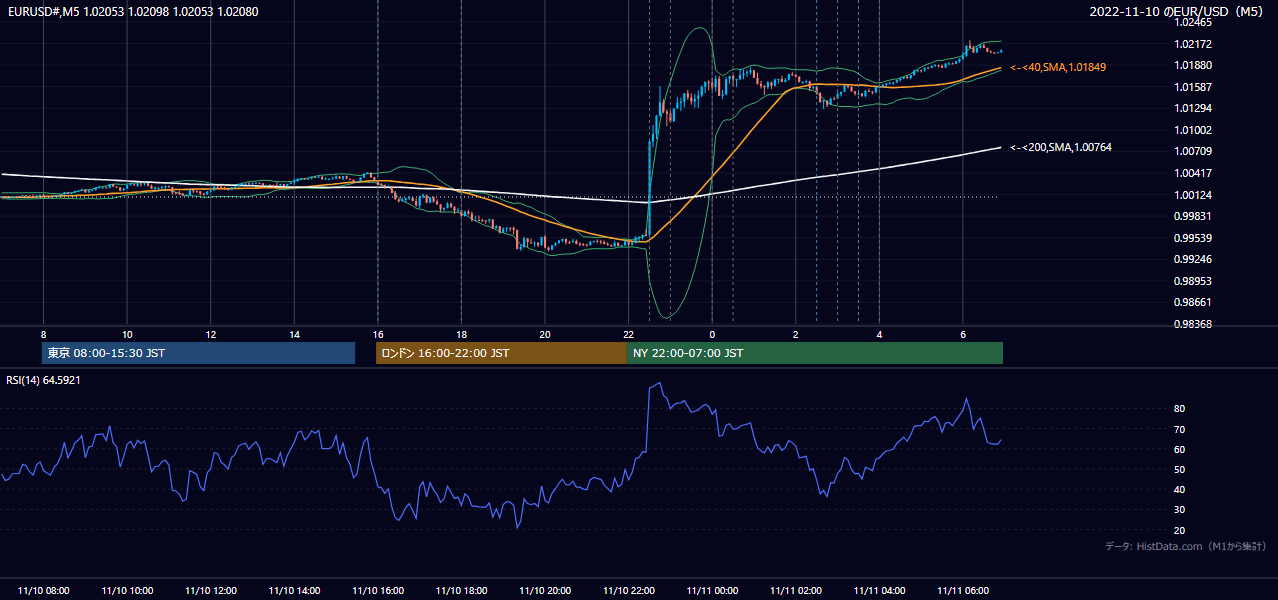The width and height of the screenshot is (1278, 600).
Task: Click RSI scale value 60
Action: pyautogui.click(x=1180, y=450)
